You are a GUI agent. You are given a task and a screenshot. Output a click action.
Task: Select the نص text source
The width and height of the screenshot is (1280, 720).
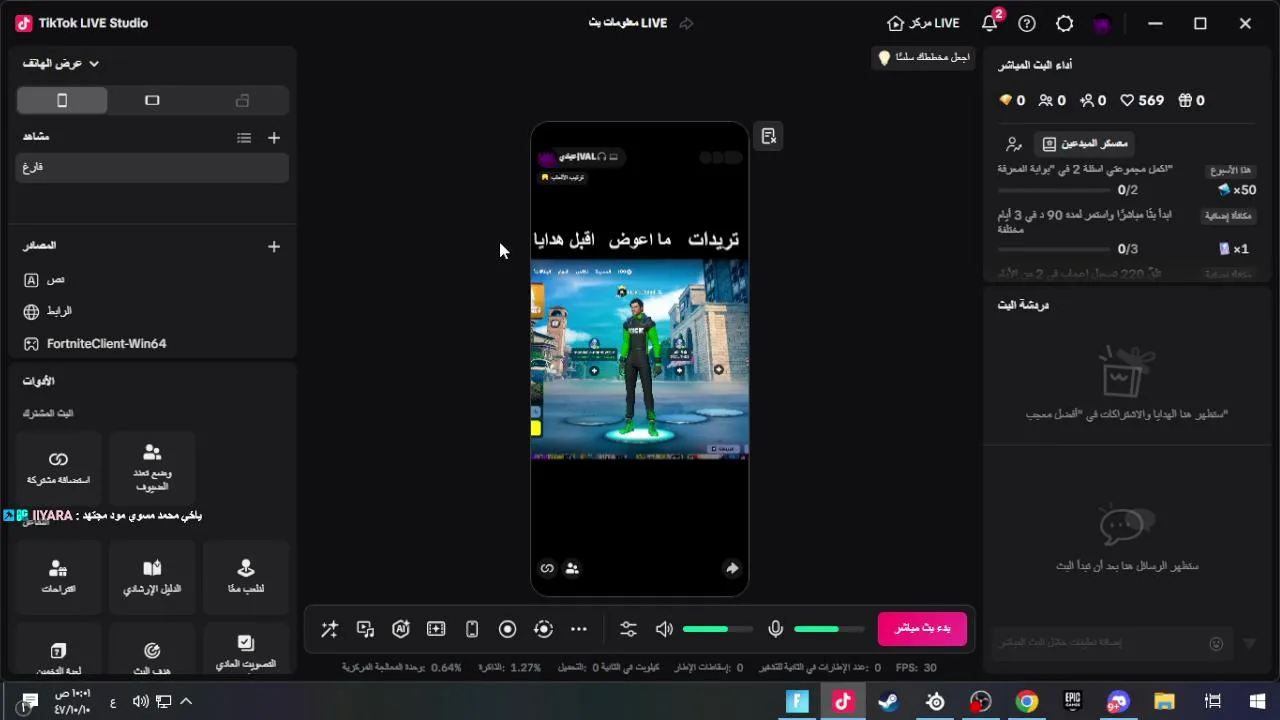(153, 280)
